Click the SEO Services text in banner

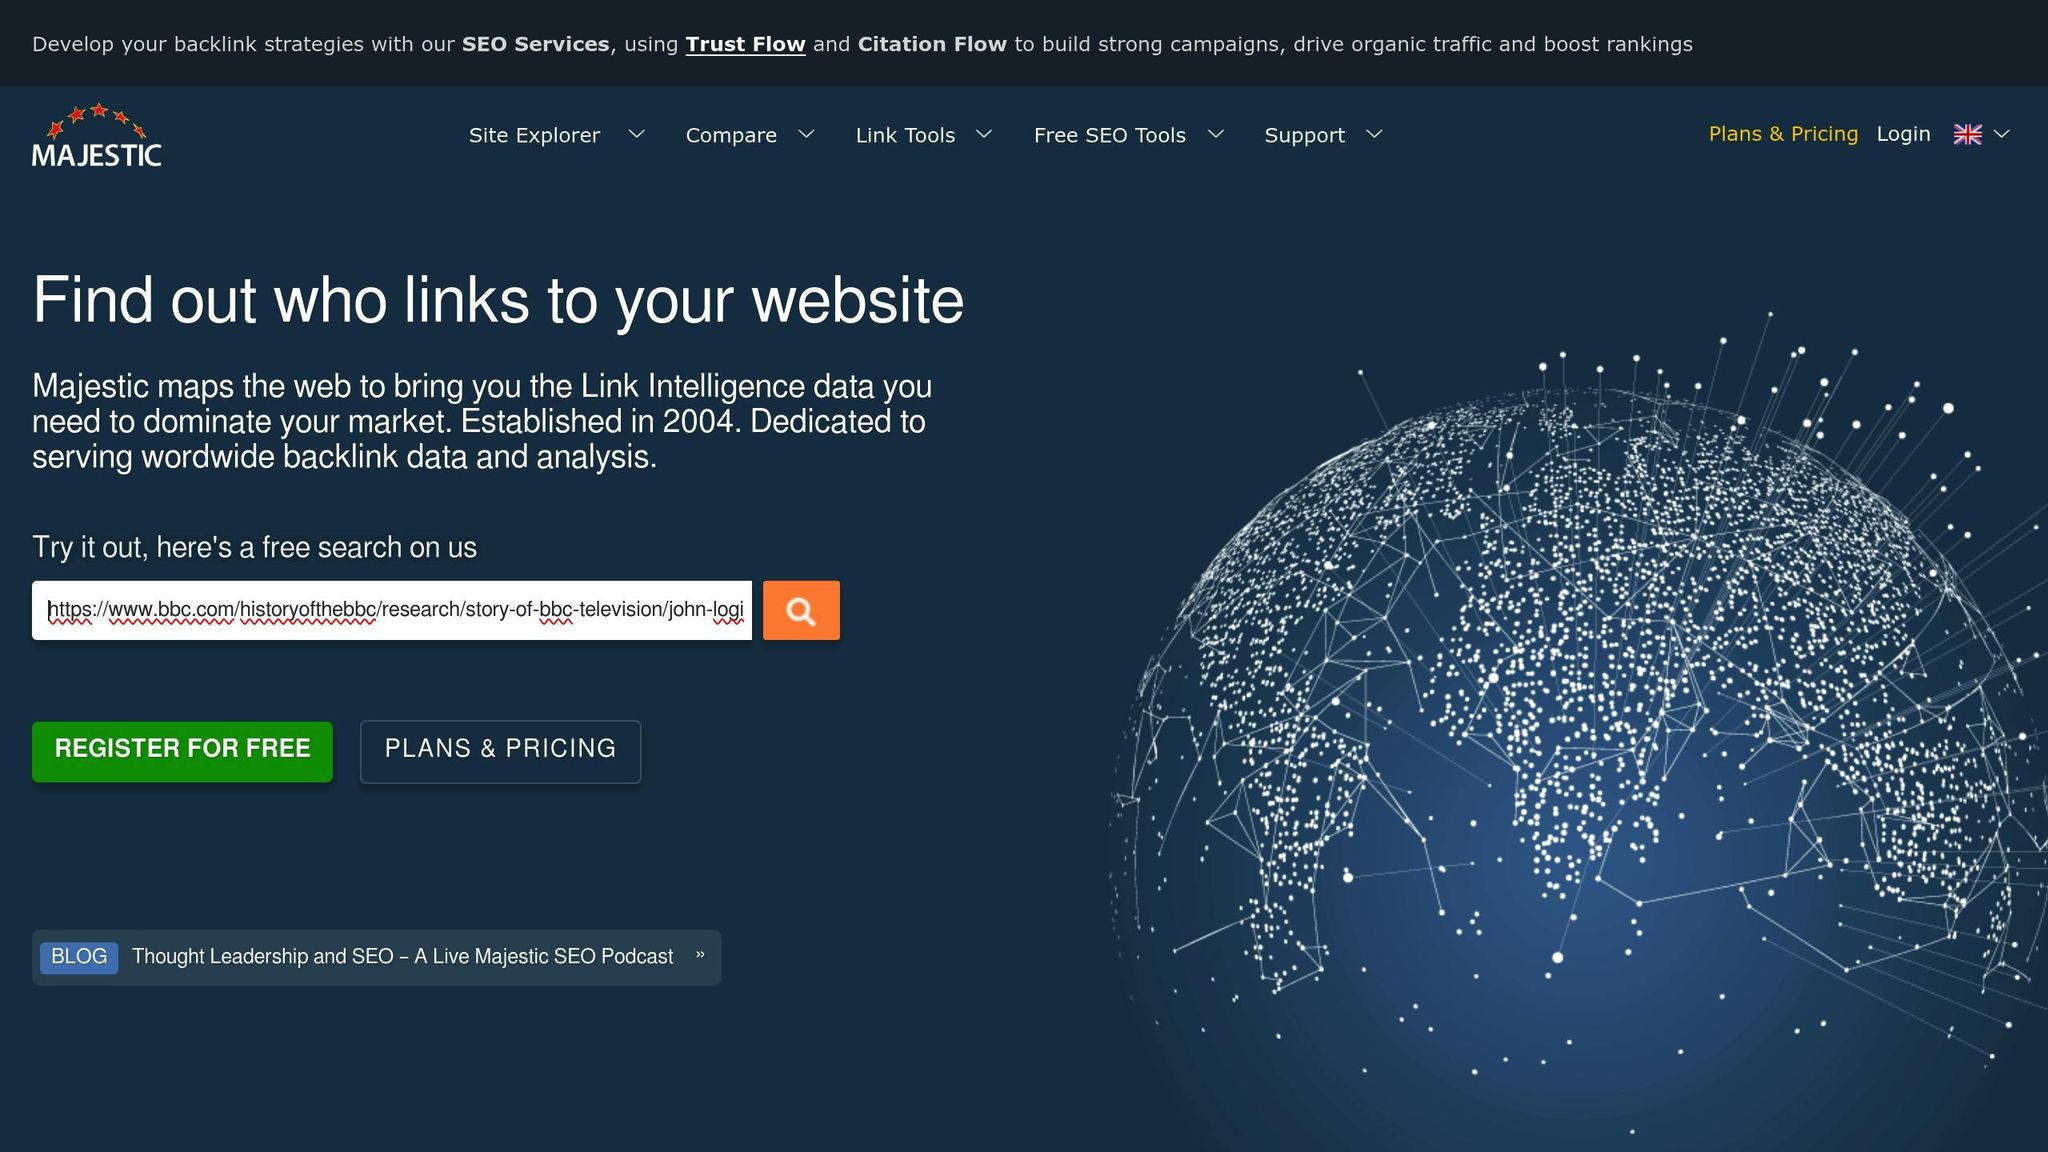(x=535, y=44)
